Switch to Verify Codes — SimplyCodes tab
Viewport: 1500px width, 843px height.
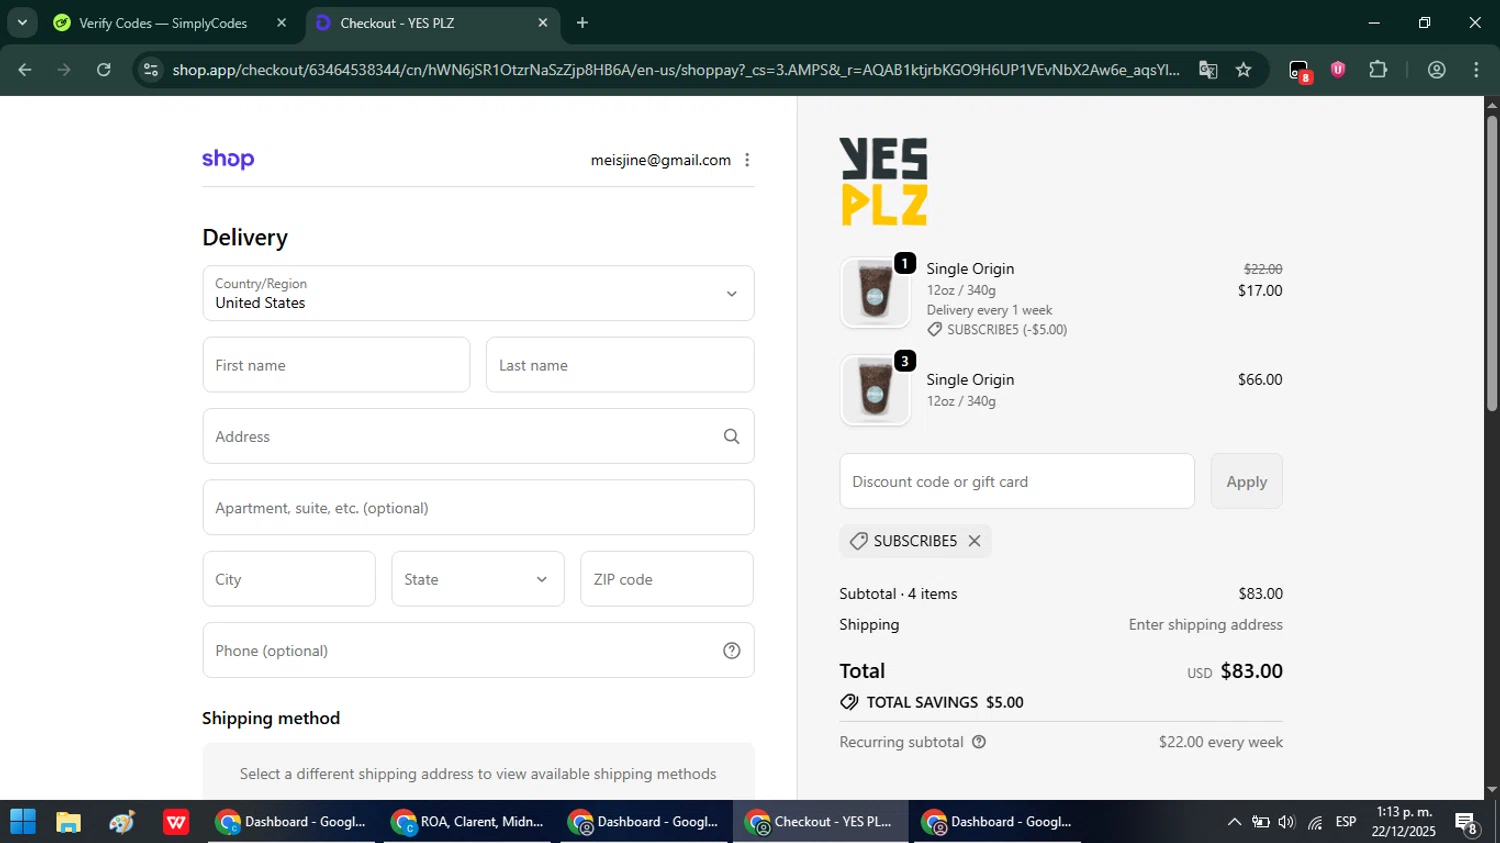[x=162, y=23]
